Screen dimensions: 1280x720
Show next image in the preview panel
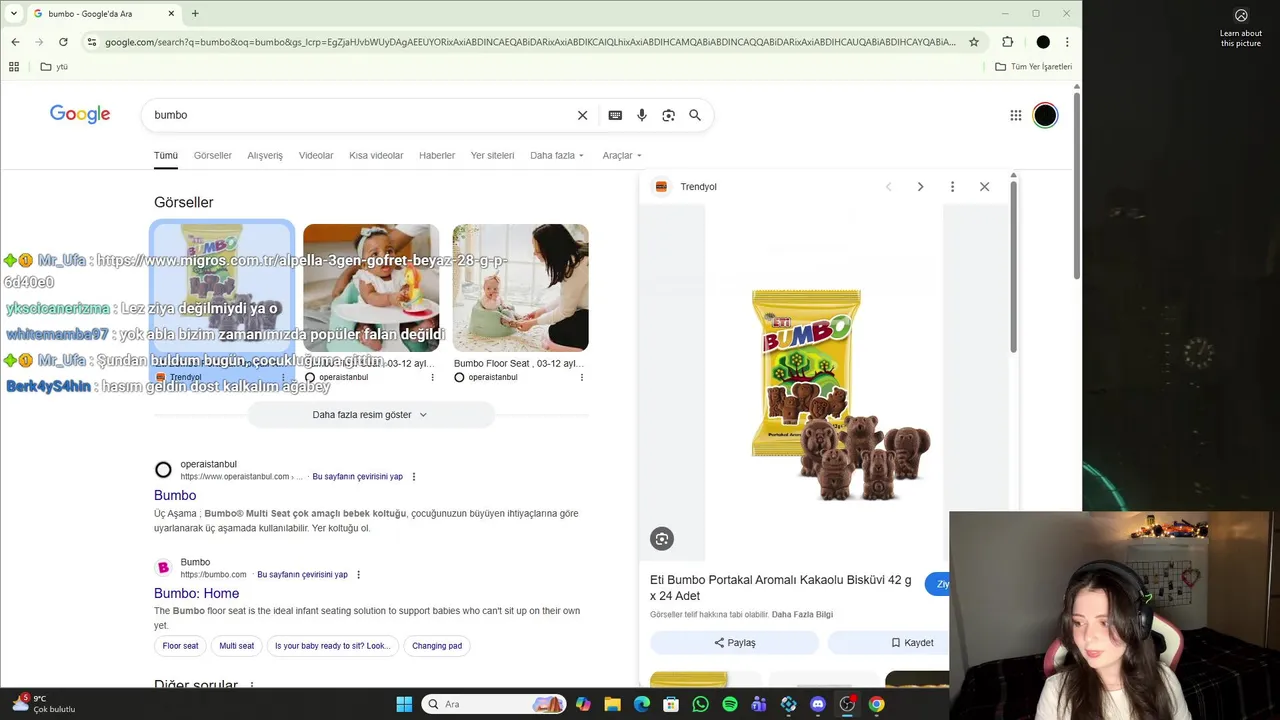point(920,187)
